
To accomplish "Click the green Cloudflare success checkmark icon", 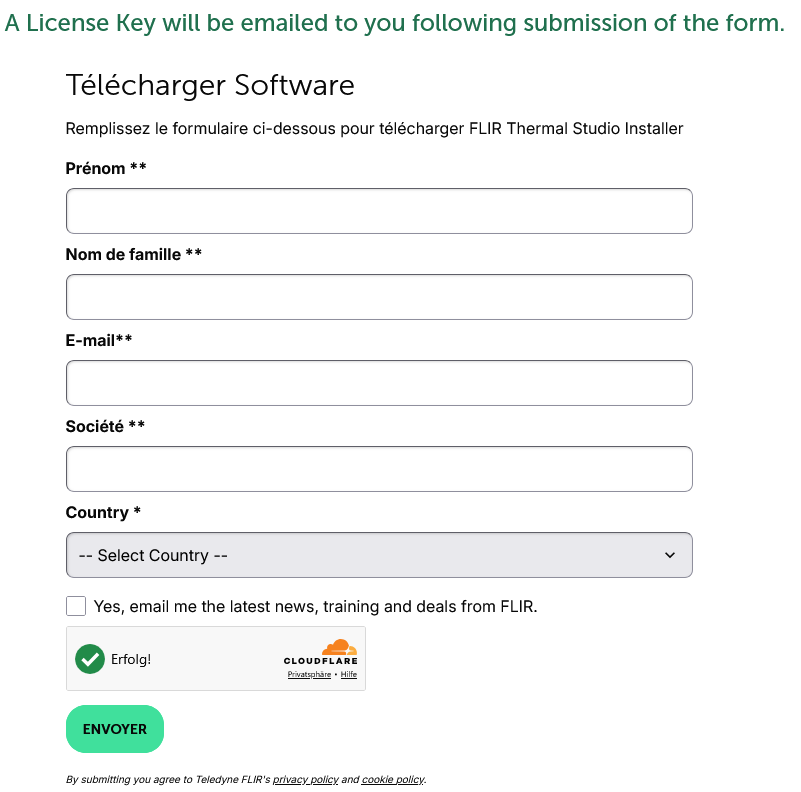I will coord(90,659).
